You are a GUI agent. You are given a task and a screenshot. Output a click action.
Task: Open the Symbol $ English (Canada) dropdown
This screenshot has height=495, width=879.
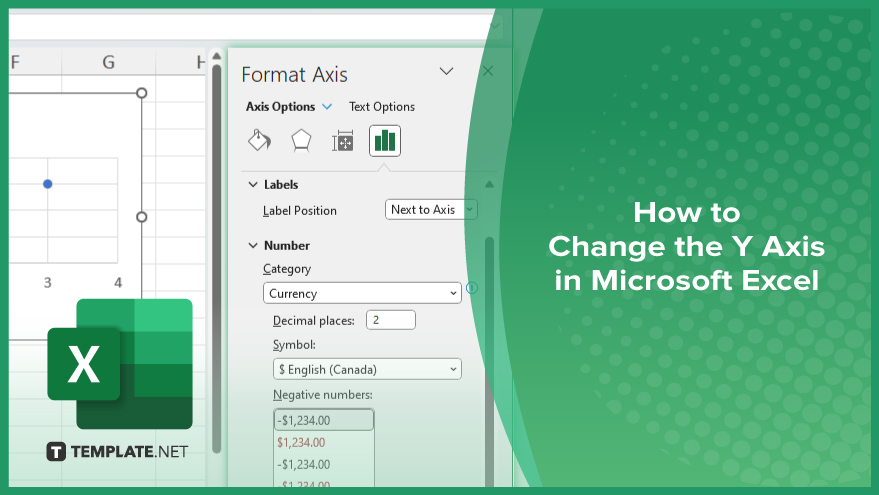[x=367, y=369]
